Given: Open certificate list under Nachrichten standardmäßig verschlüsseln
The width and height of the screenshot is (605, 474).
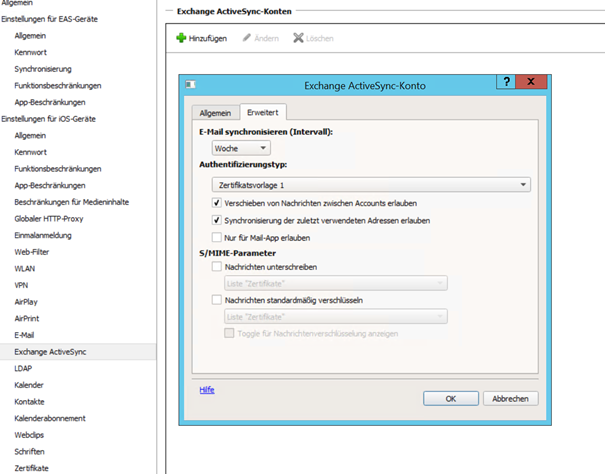Looking at the screenshot, I should point(336,317).
